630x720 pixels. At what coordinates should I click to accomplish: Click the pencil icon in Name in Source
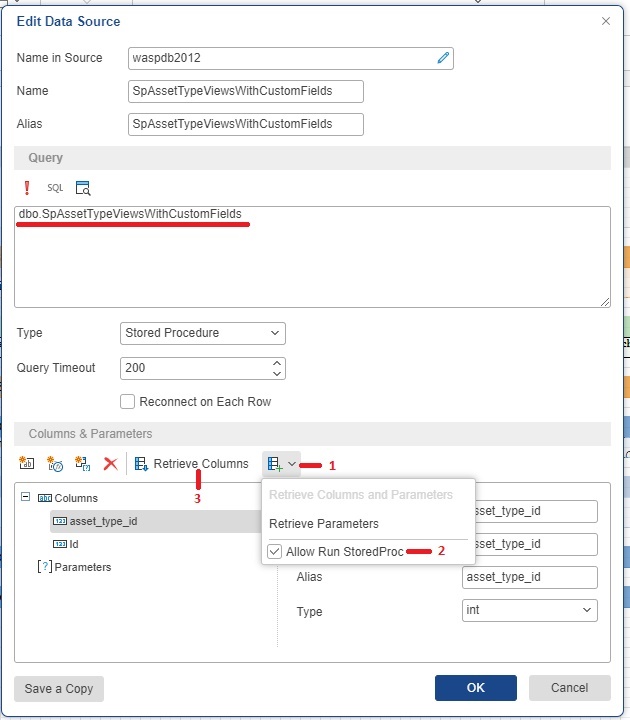click(x=443, y=58)
